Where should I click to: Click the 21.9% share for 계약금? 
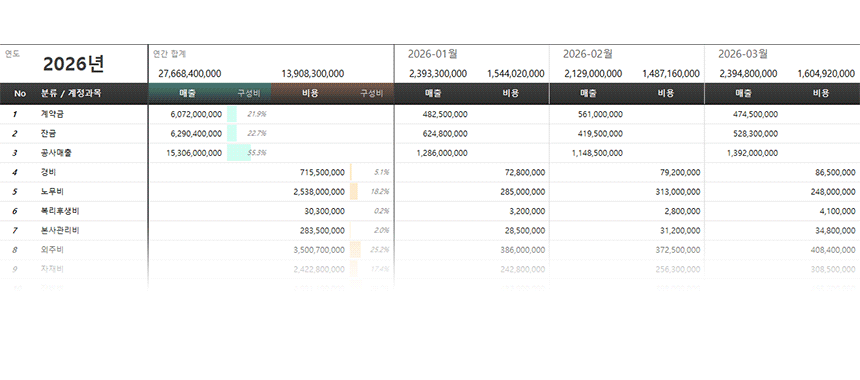click(257, 114)
